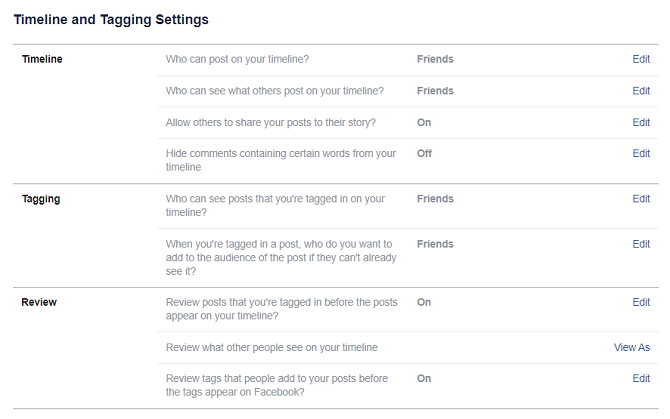
Task: Click the Off value for hide comments
Action: 425,154
